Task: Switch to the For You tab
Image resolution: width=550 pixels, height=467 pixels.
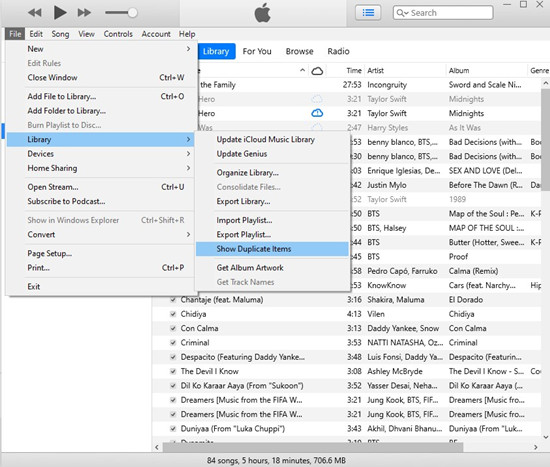Action: pyautogui.click(x=257, y=51)
